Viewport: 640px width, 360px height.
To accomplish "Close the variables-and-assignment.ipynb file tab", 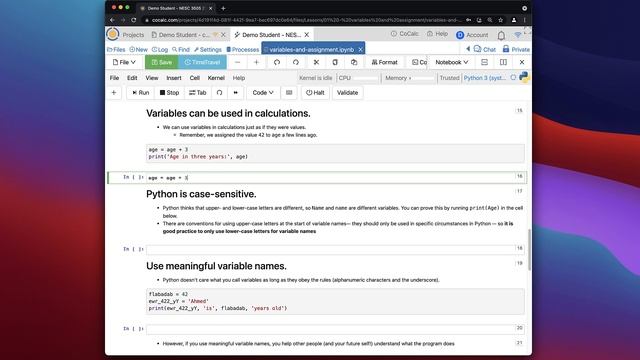I will (360, 49).
